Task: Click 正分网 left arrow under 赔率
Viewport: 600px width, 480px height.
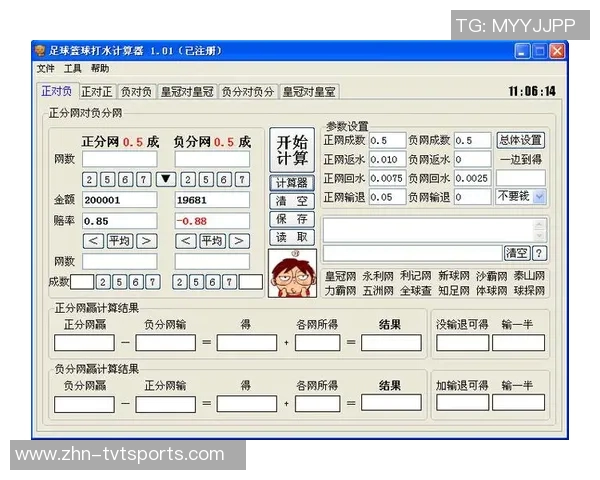Action: point(93,241)
